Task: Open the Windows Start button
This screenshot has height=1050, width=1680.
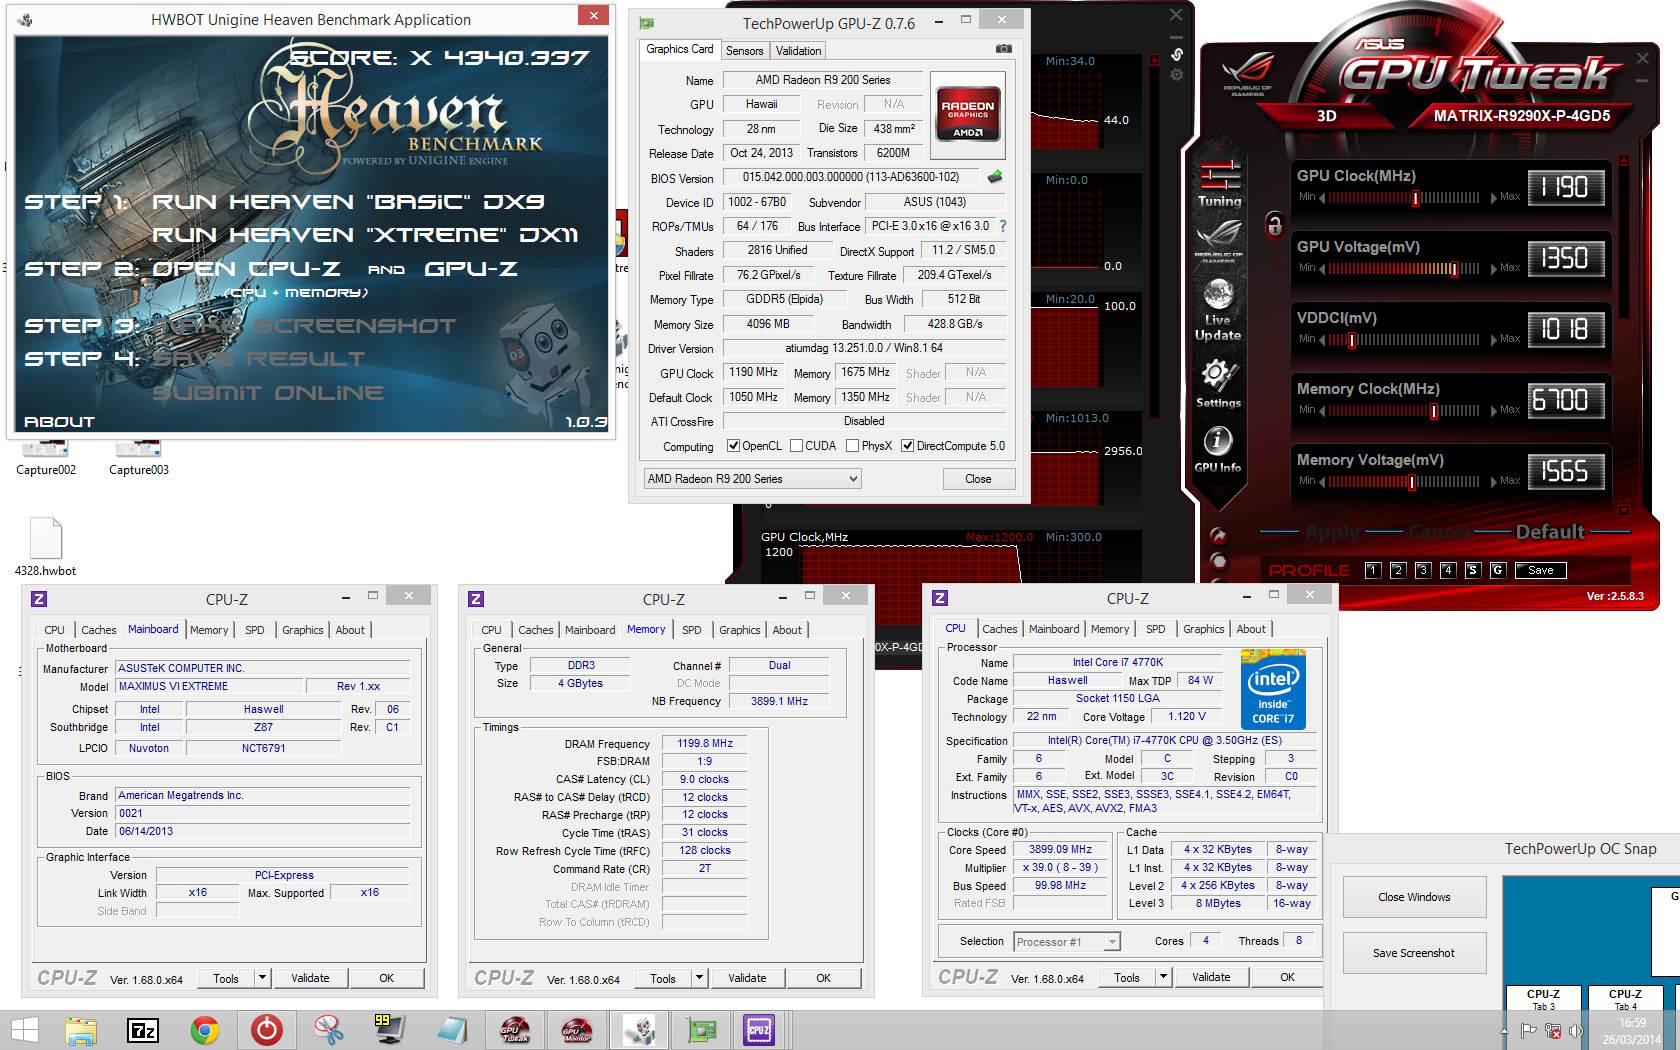Action: [24, 1030]
